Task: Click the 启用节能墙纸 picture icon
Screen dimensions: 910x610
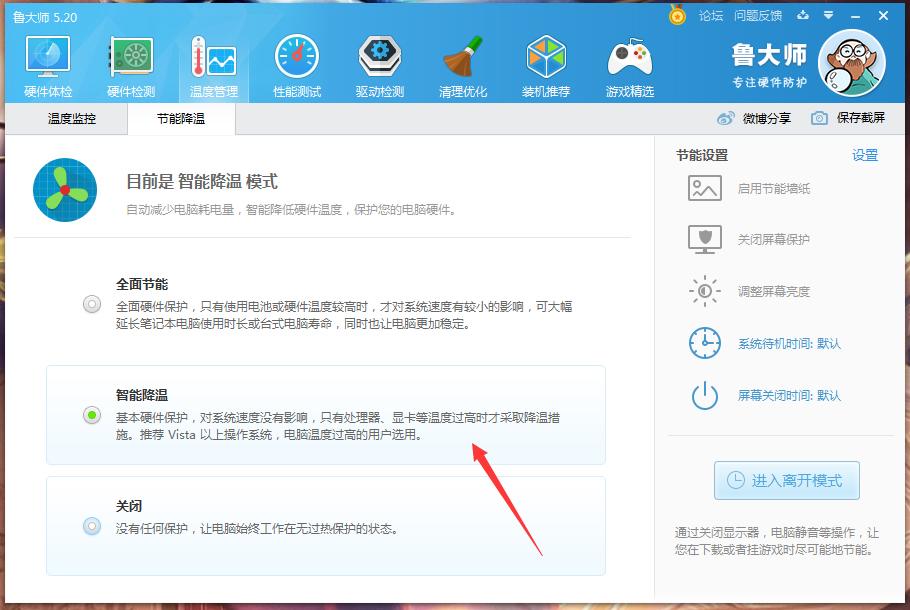Action: [705, 188]
